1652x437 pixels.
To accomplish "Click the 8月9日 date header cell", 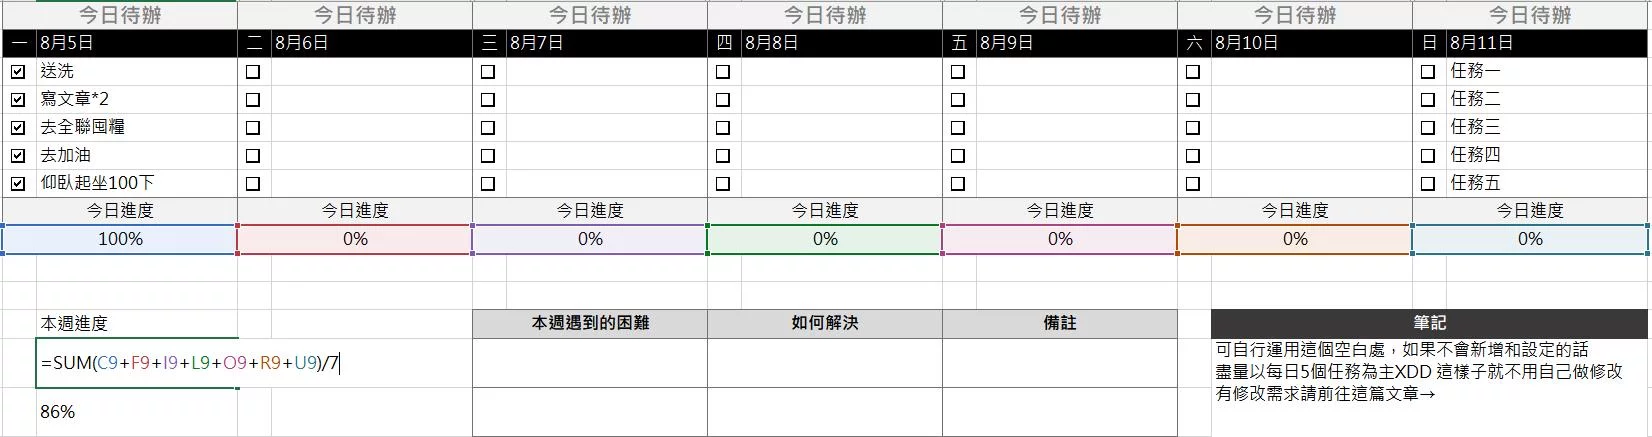I will point(1076,43).
